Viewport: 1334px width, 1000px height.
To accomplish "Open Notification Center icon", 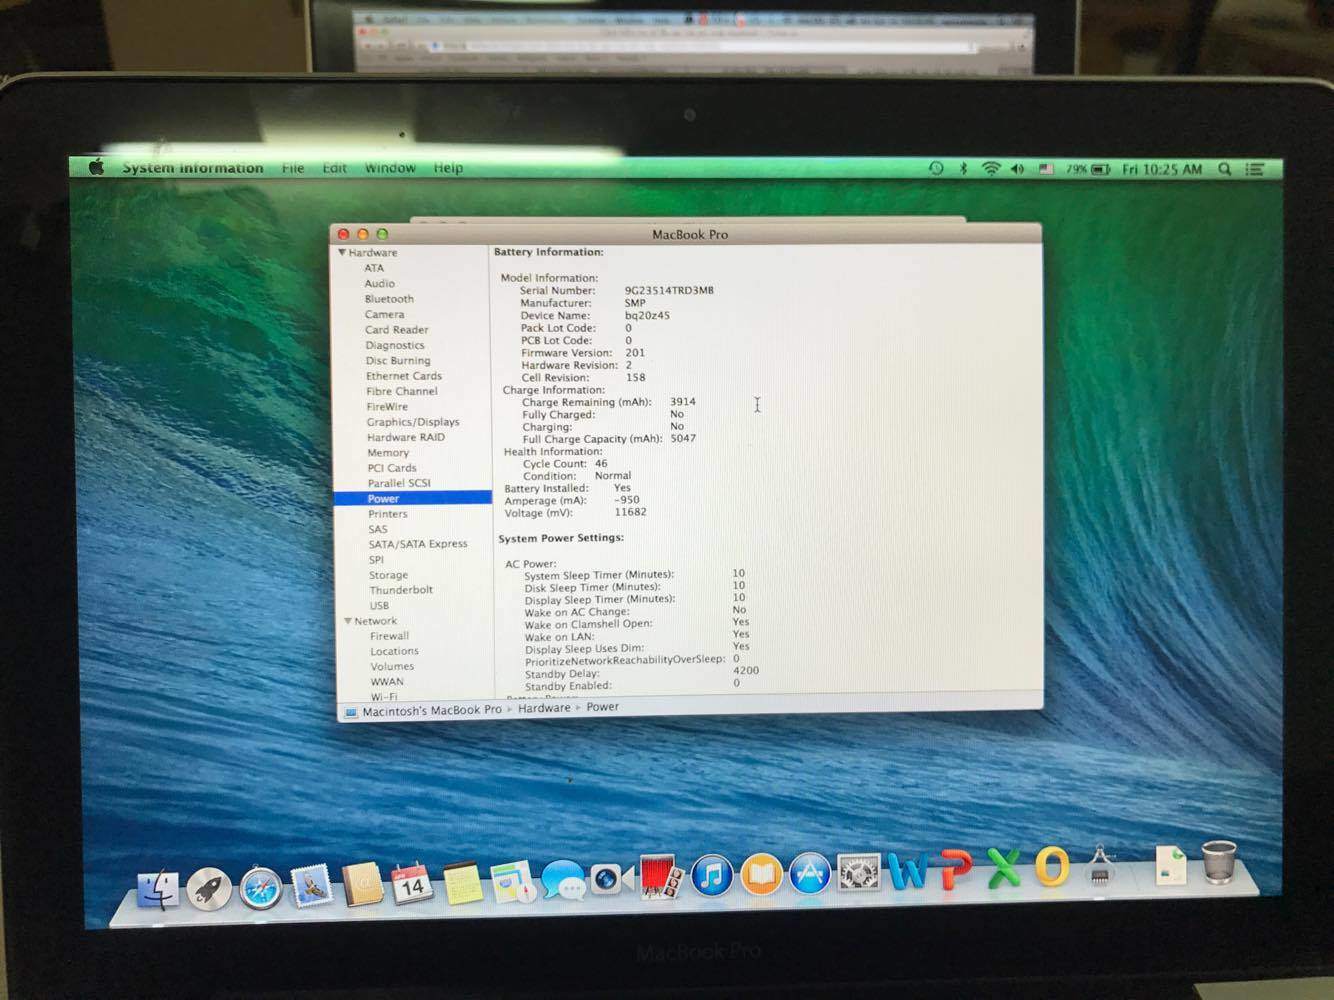I will click(1255, 169).
